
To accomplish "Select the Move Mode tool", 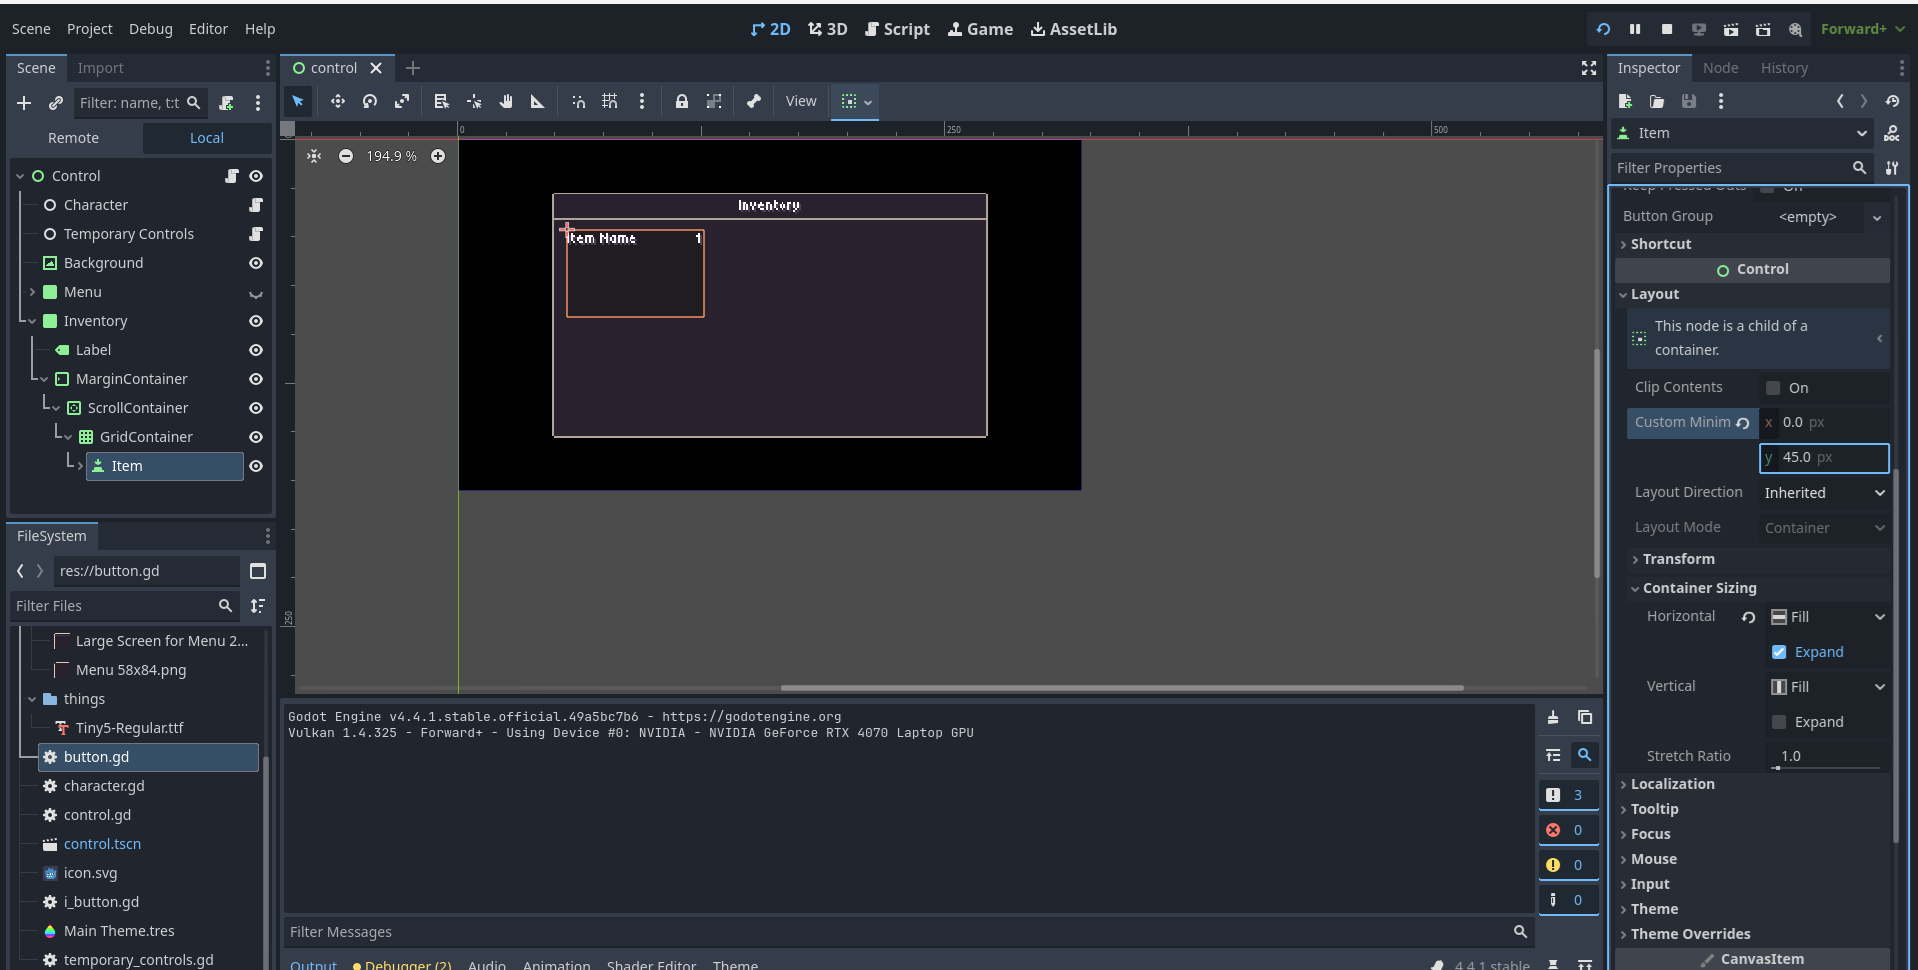I will 338,101.
